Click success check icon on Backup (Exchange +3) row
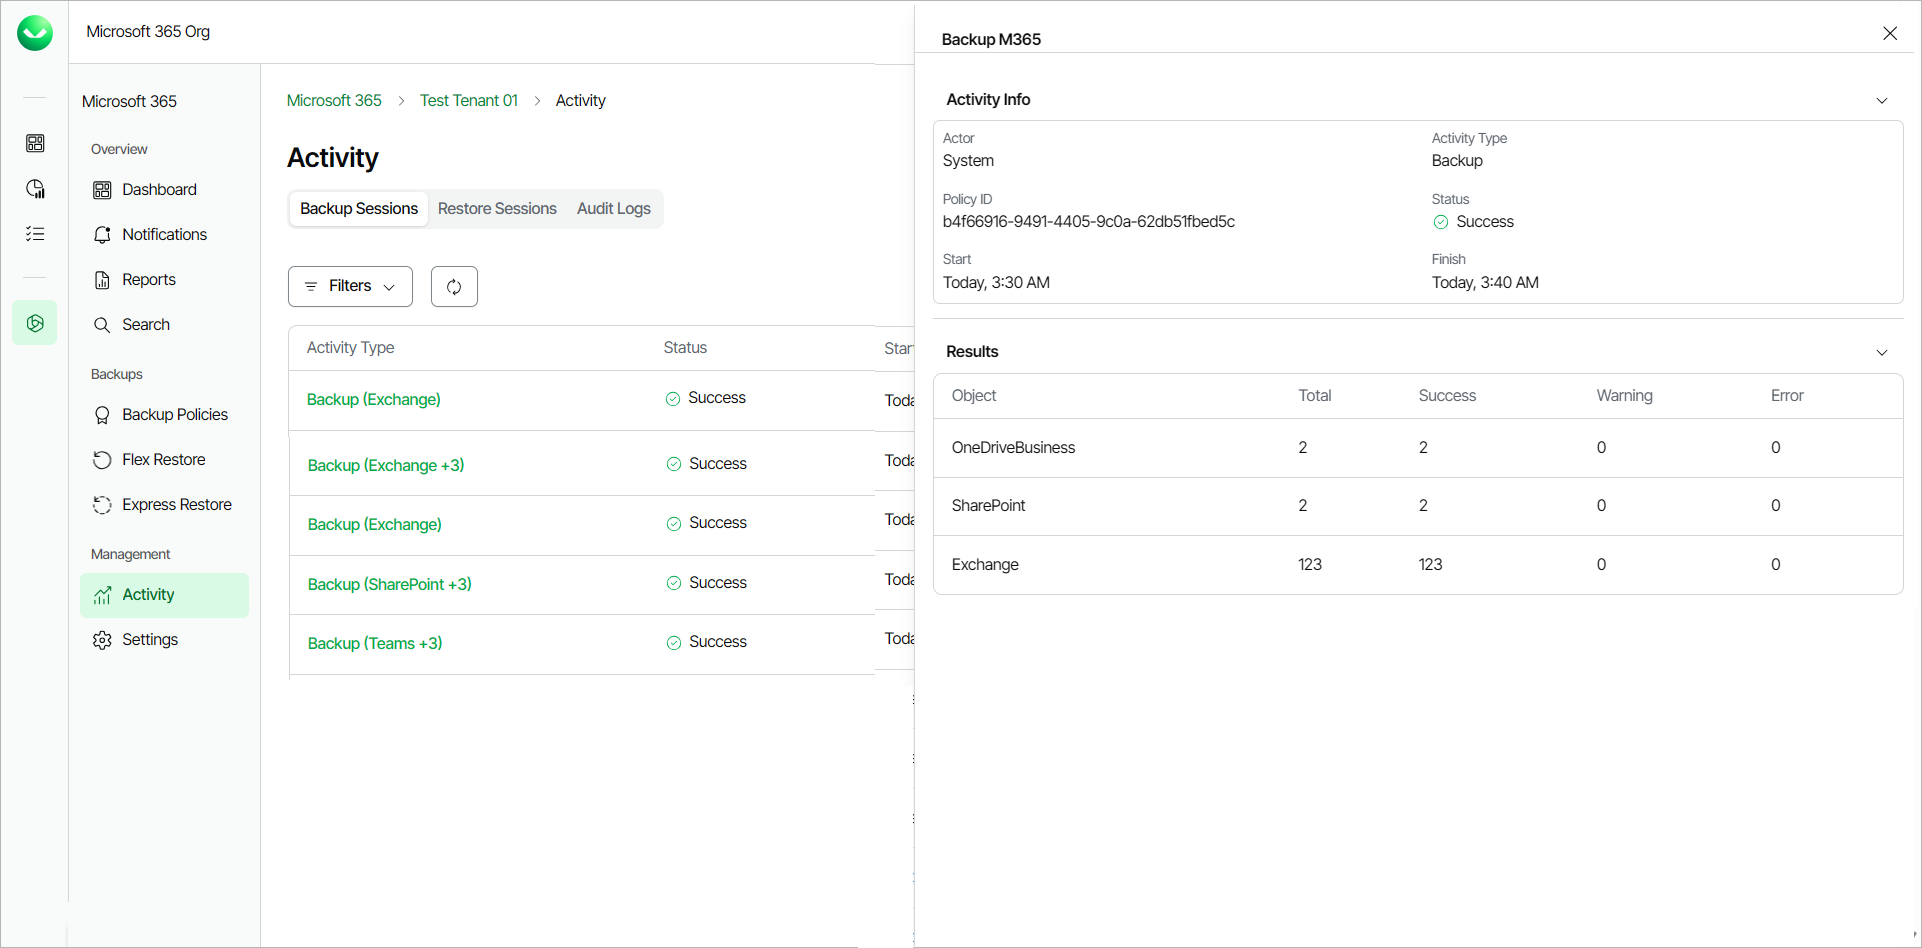The image size is (1922, 948). [674, 464]
